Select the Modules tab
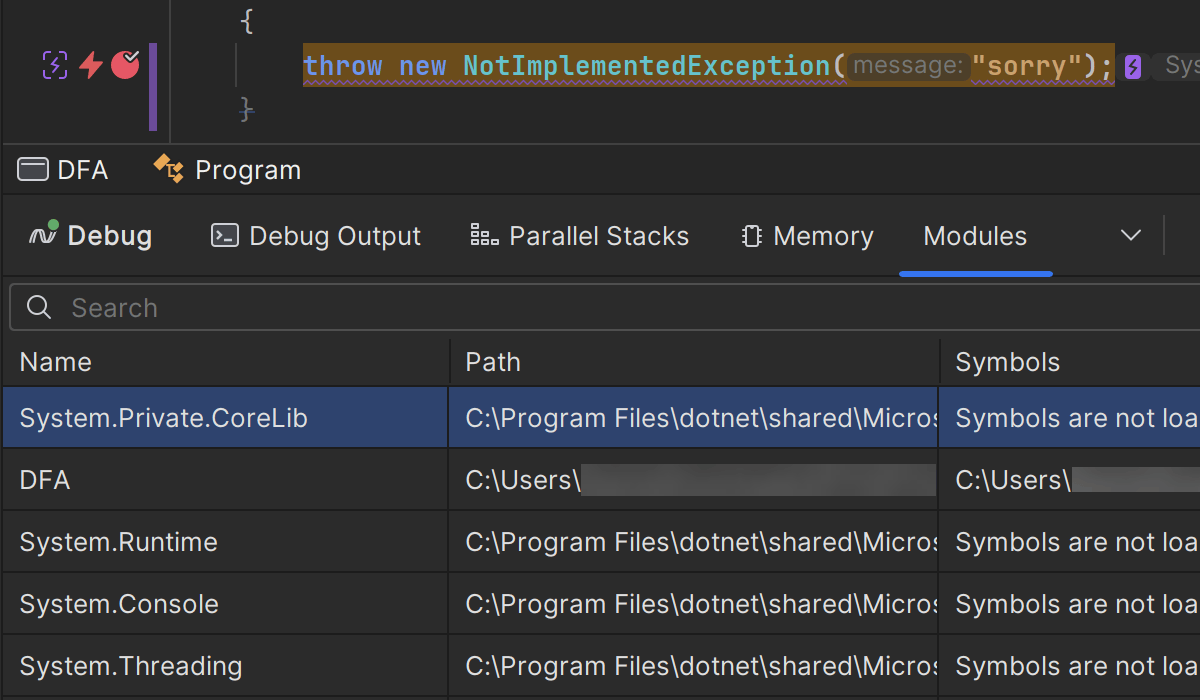This screenshot has width=1200, height=700. pos(975,236)
